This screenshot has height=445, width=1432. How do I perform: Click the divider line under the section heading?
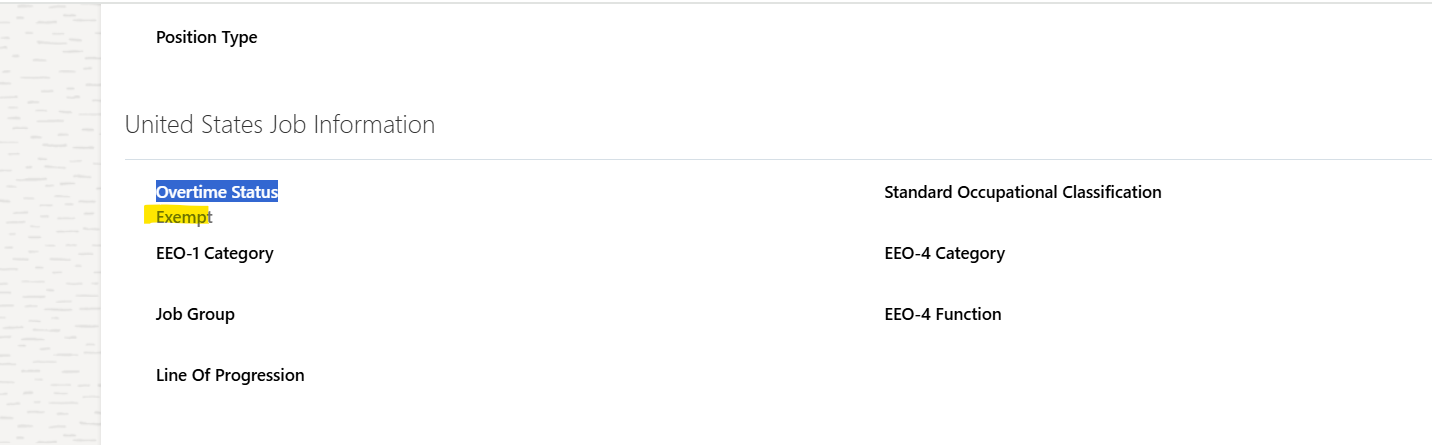tap(778, 159)
